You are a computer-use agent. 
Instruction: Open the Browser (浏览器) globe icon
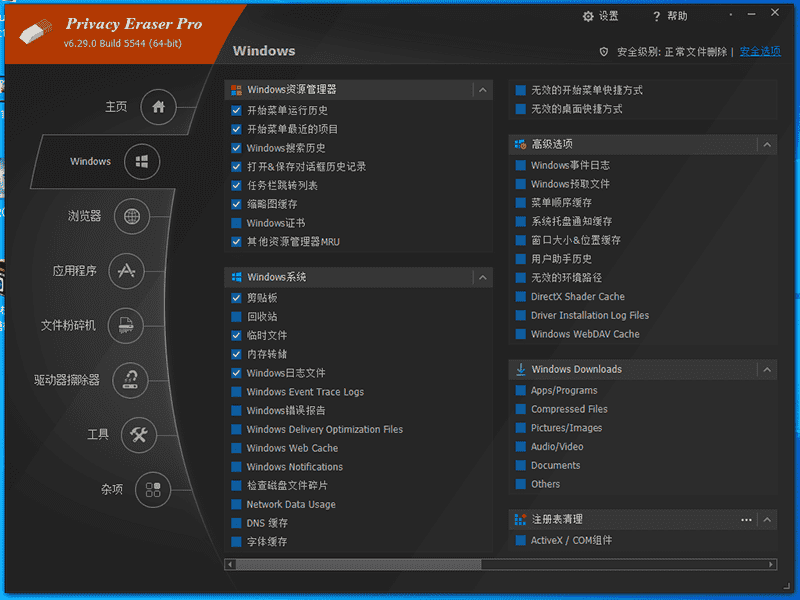pos(132,216)
